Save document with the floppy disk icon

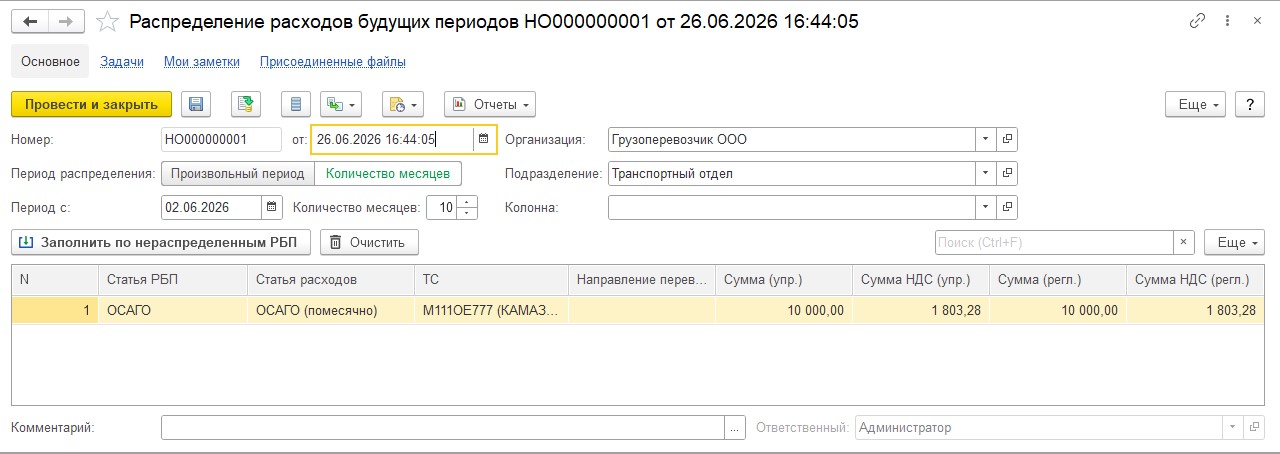point(196,104)
